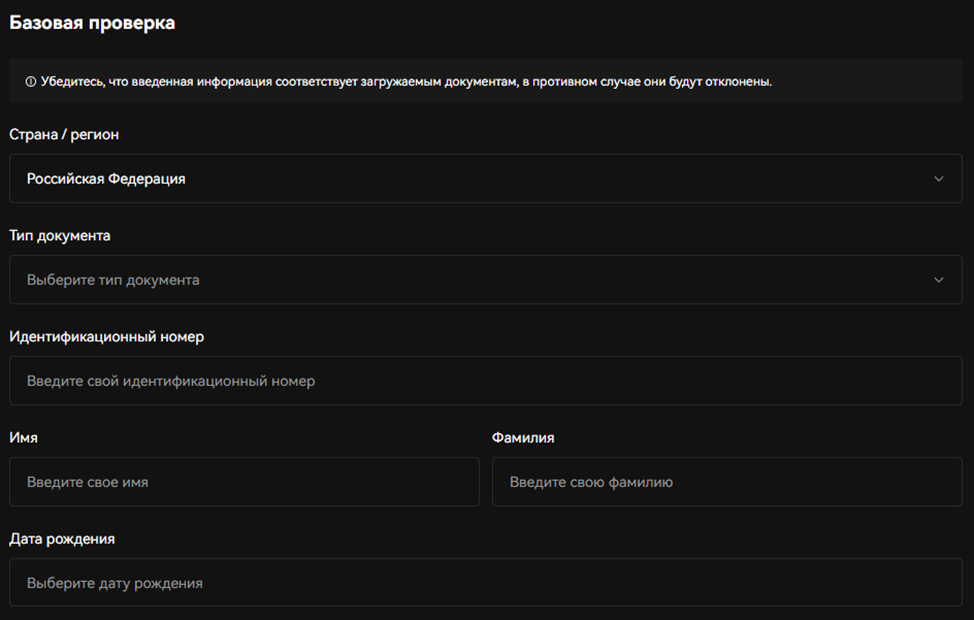Open the Дата рождения date picker field
974x620 pixels.
tap(485, 583)
